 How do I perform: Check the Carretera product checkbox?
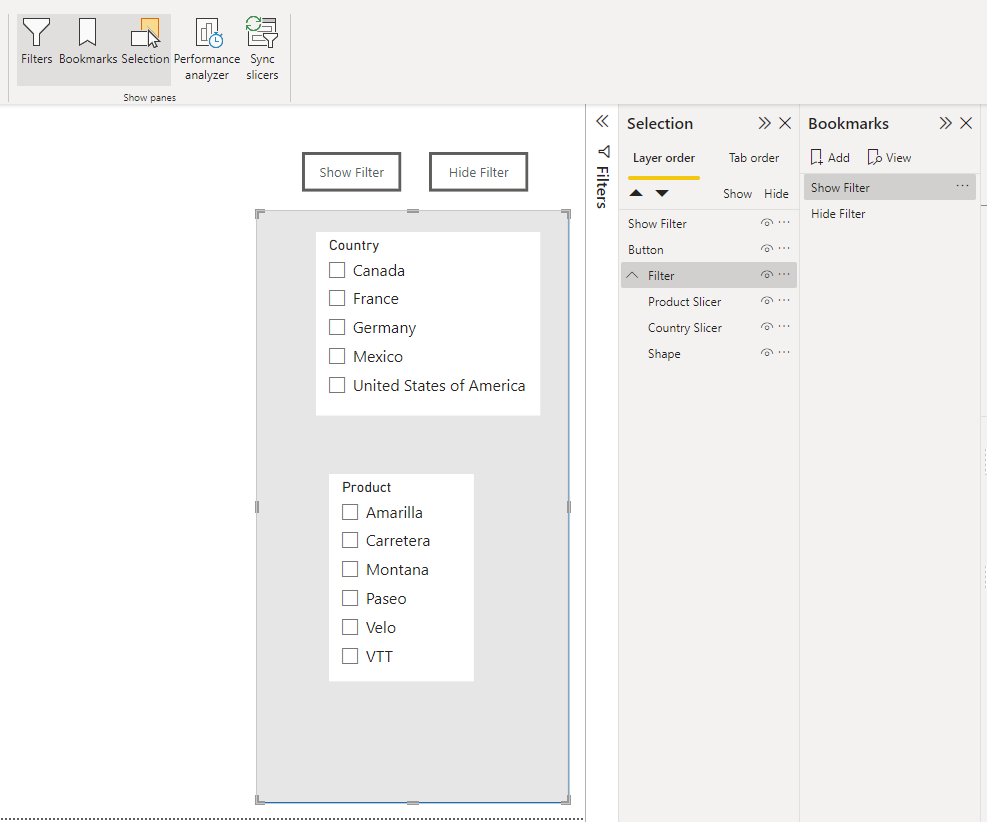tap(350, 540)
